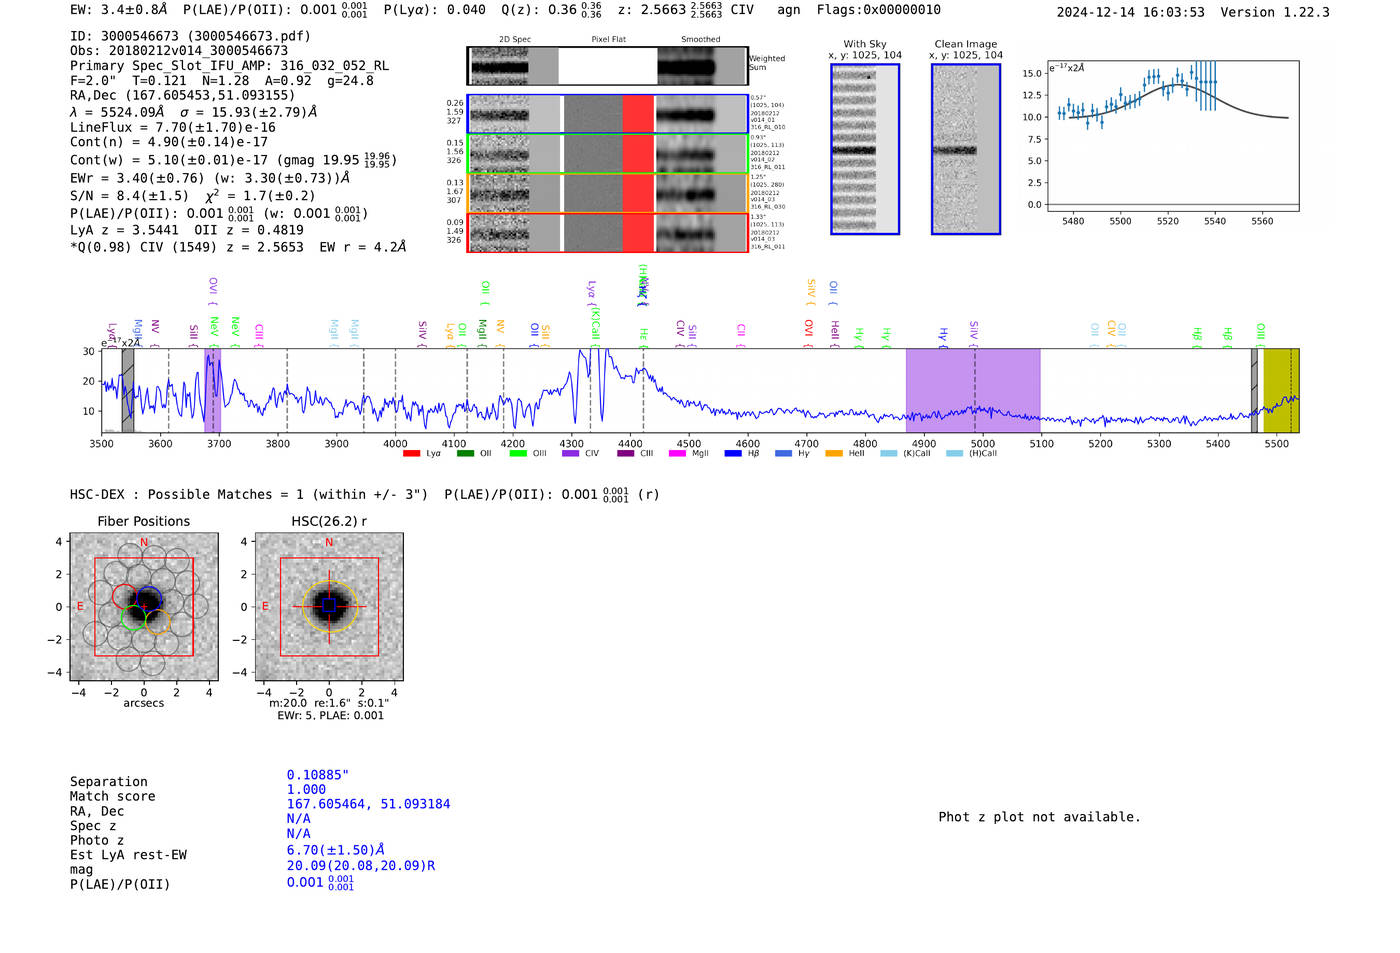This screenshot has height=953, width=1400.
Task: Select the dark purple CIII legend swatch
Action: tap(625, 454)
